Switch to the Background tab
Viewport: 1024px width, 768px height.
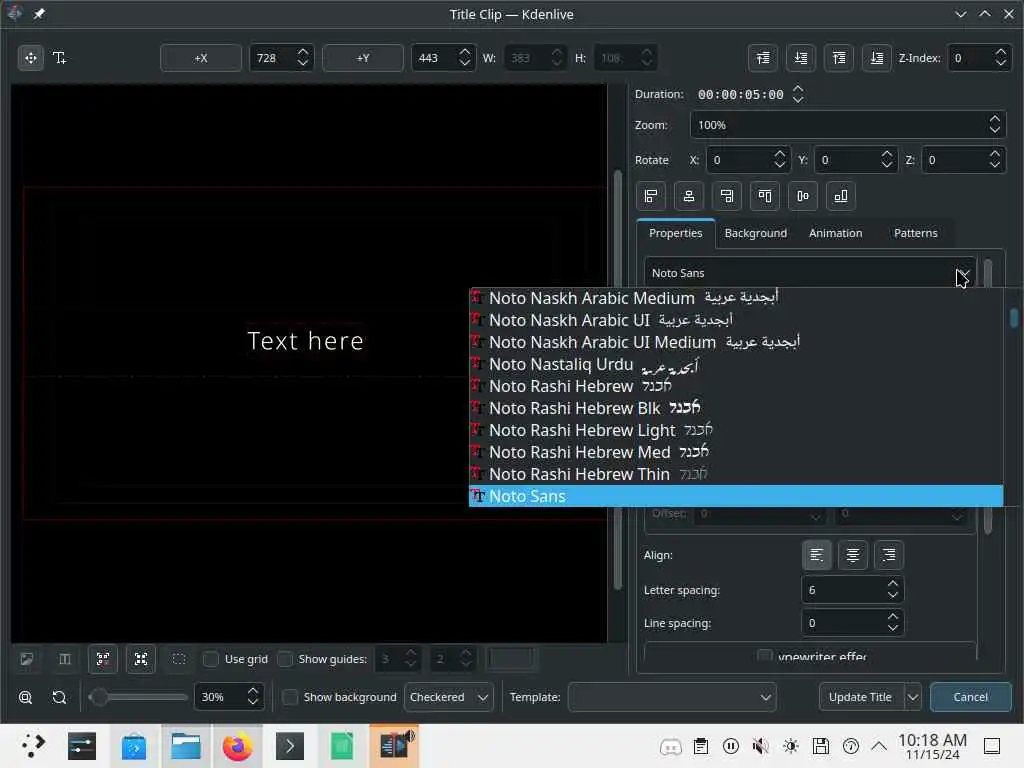tap(756, 233)
